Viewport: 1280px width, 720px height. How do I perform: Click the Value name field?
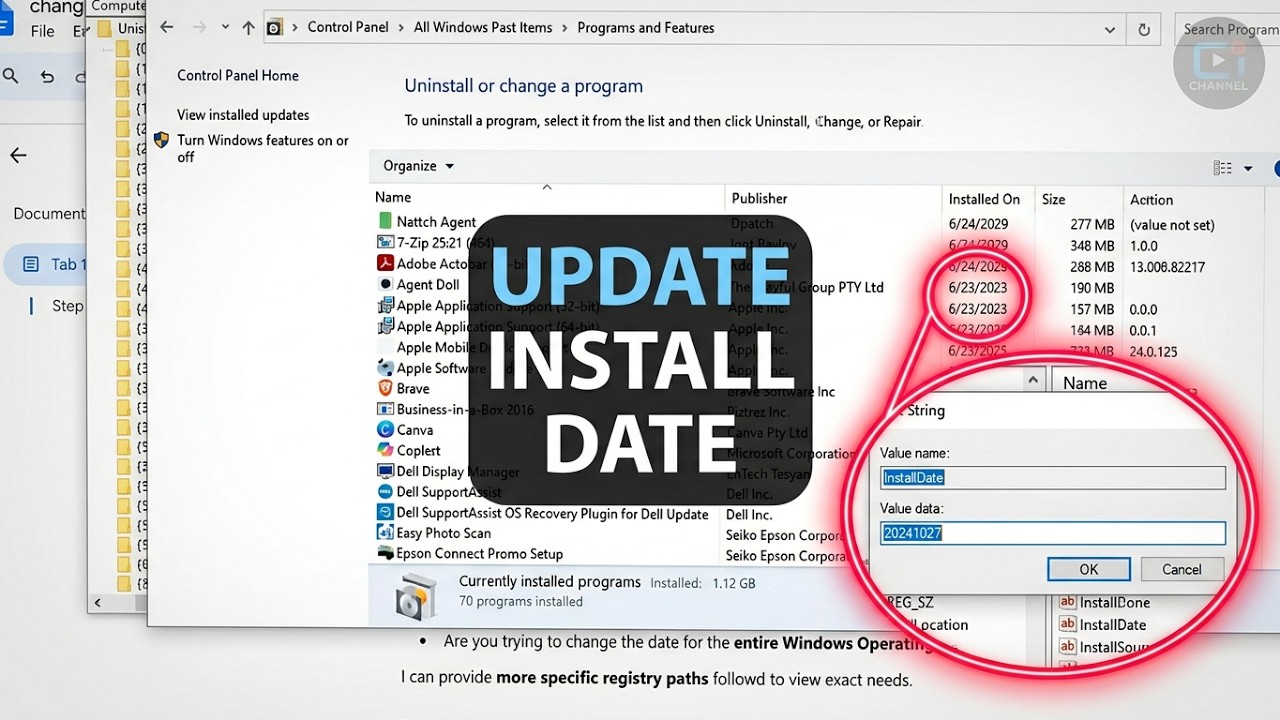tap(1052, 478)
